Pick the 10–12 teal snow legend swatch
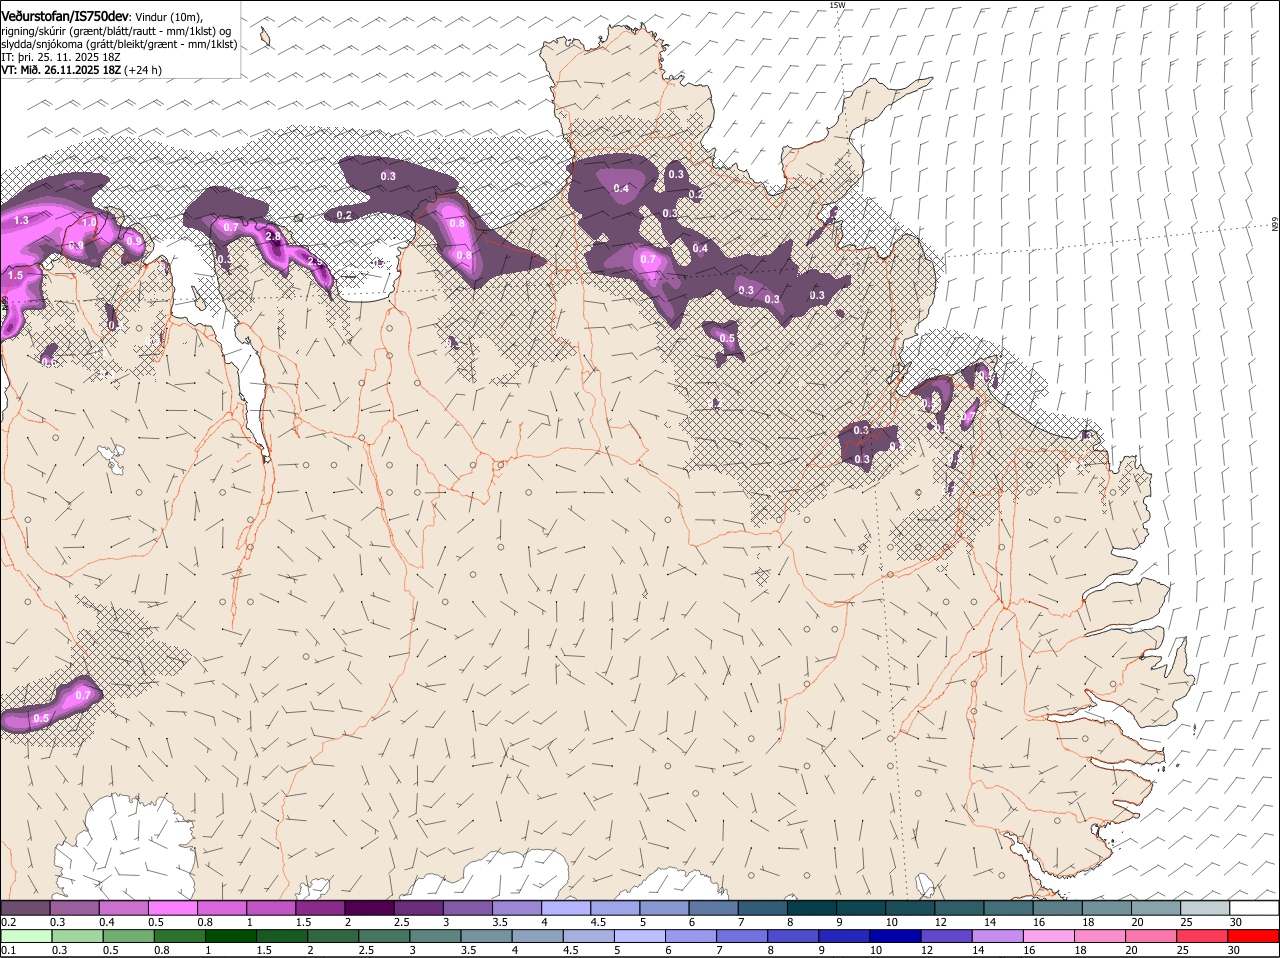The image size is (1280, 958). point(909,908)
